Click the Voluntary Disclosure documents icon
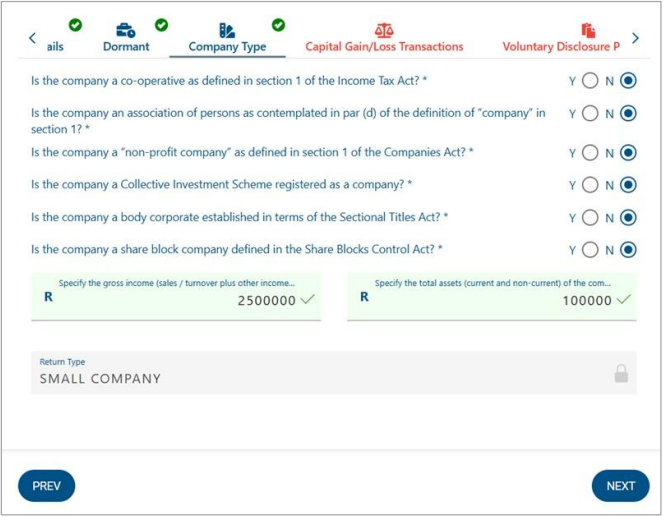The image size is (667, 517). [588, 30]
